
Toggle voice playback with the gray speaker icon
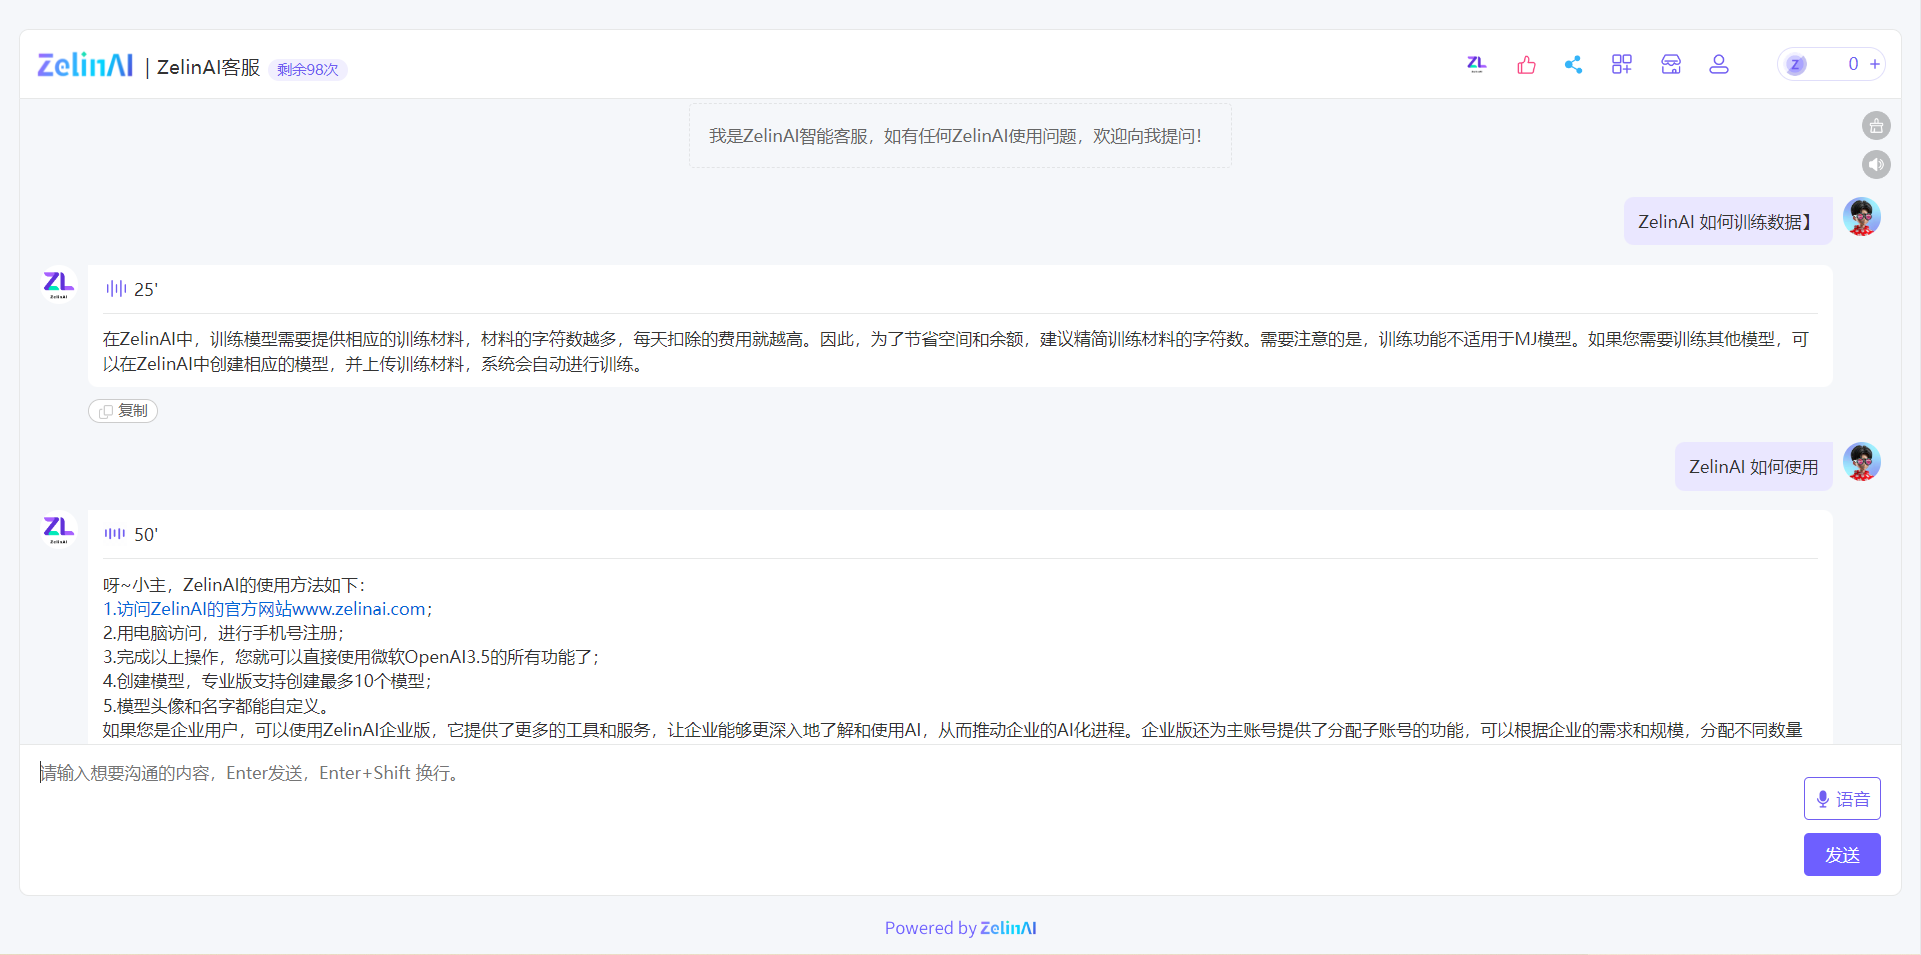click(x=1876, y=164)
